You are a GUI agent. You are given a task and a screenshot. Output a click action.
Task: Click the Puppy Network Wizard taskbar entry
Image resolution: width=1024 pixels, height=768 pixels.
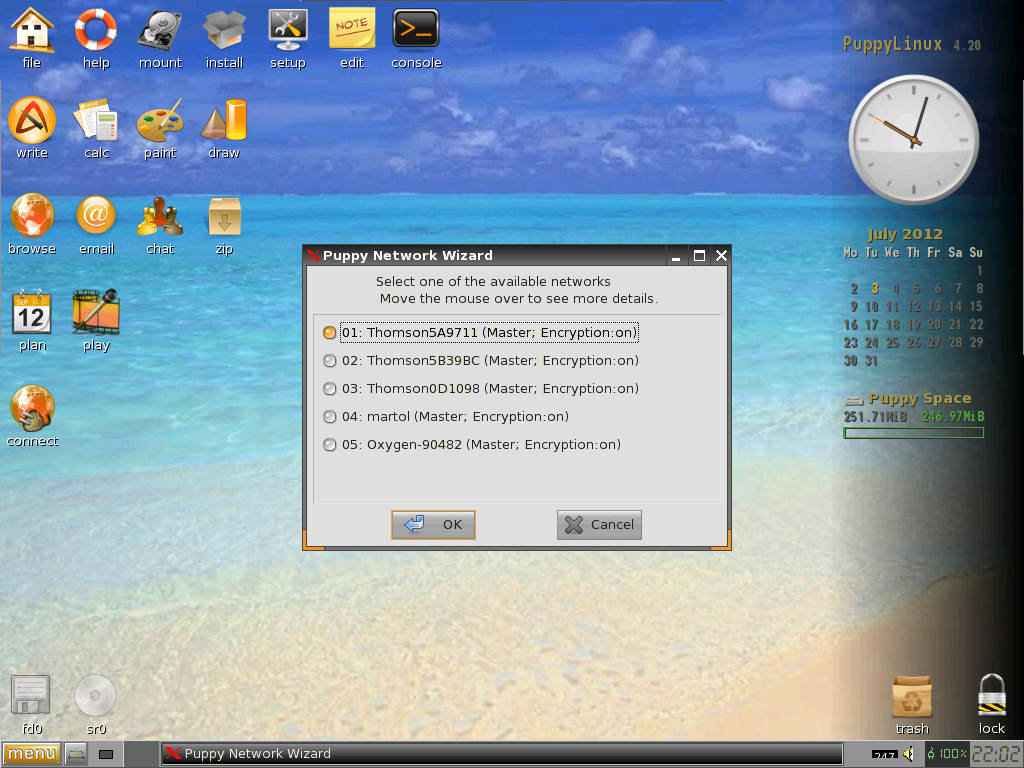pos(502,754)
